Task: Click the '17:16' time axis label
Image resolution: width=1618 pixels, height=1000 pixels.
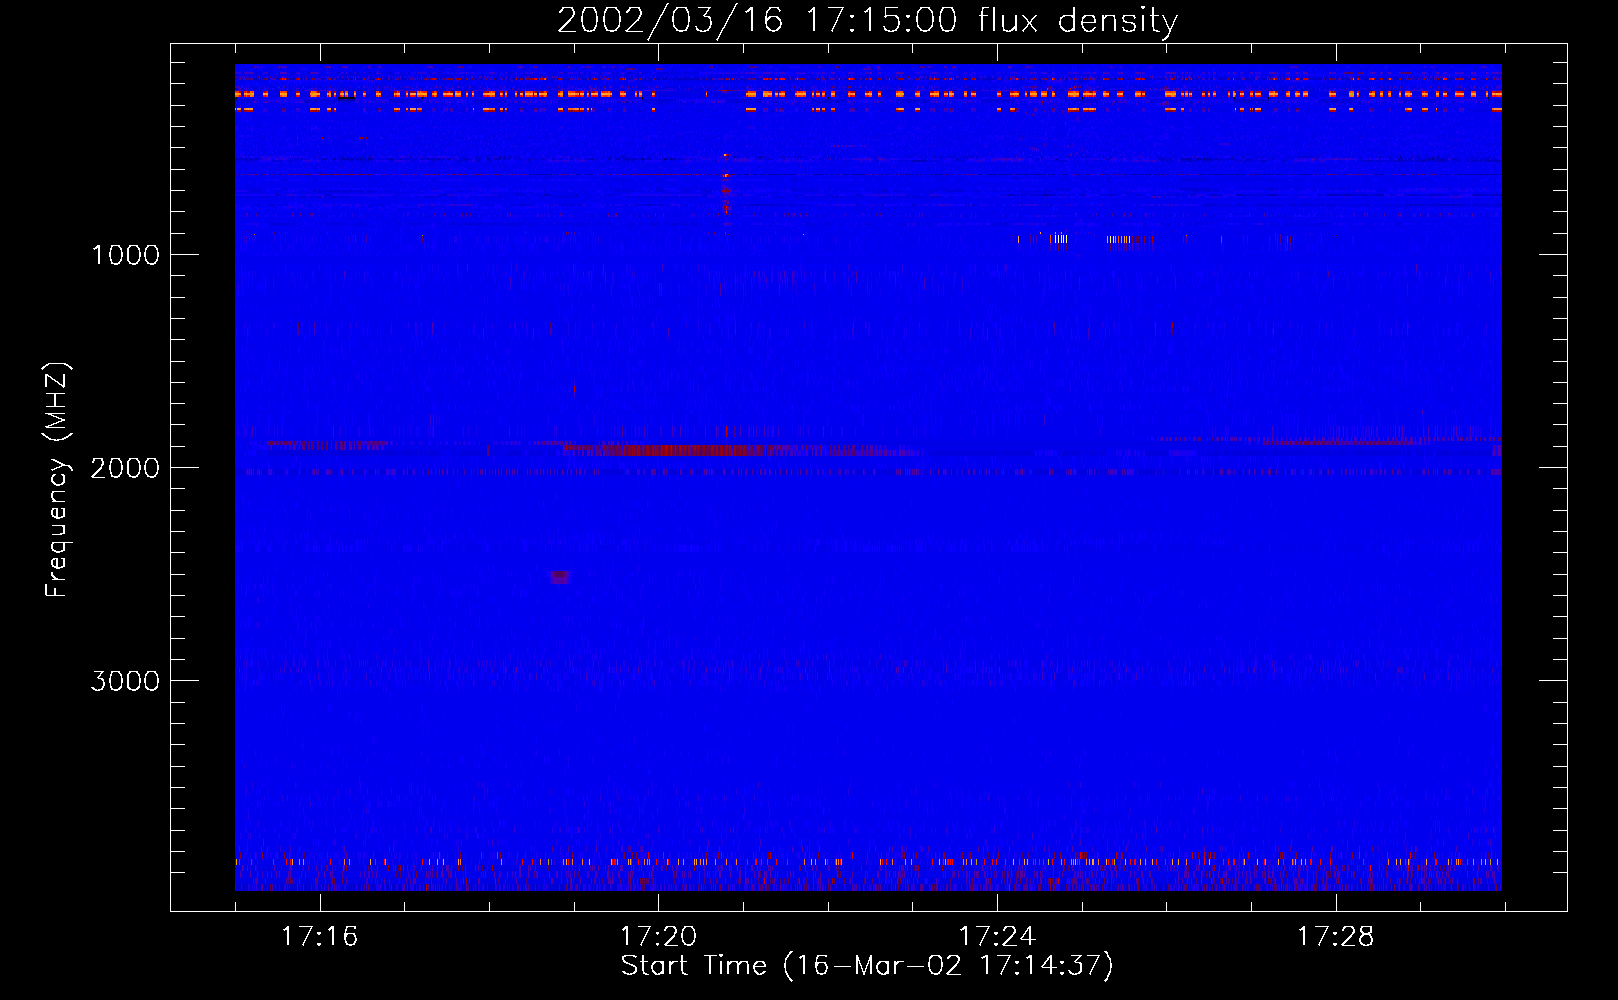Action: pos(319,936)
